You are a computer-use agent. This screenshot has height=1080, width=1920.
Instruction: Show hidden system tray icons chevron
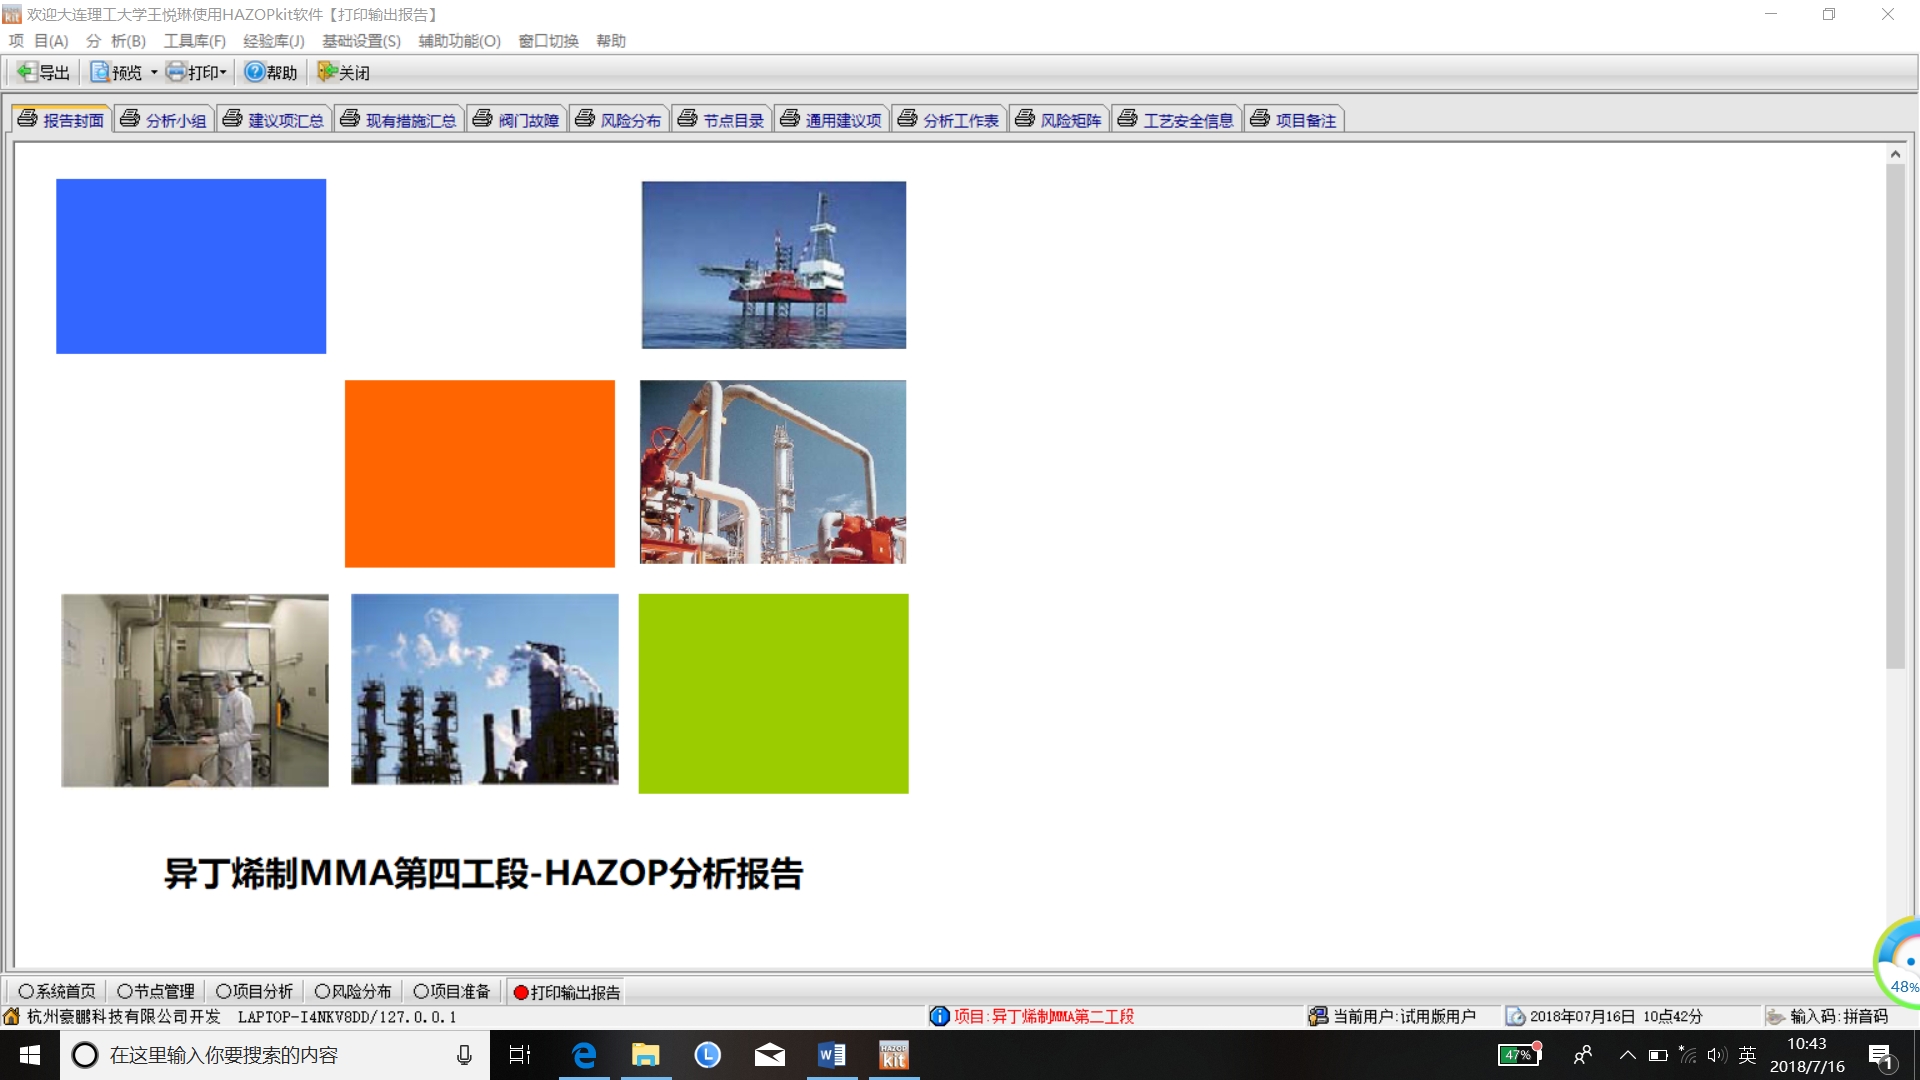click(x=1627, y=1055)
